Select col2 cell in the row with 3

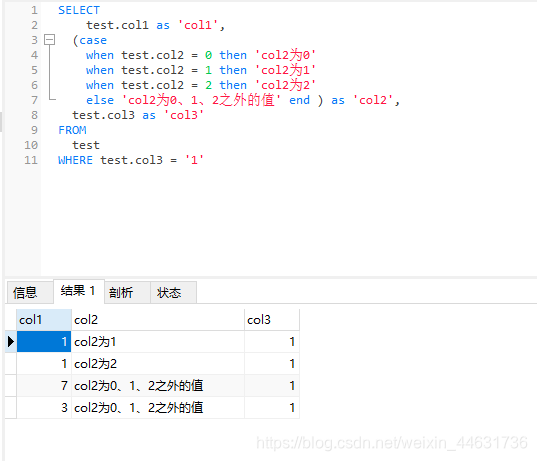[x=158, y=407]
